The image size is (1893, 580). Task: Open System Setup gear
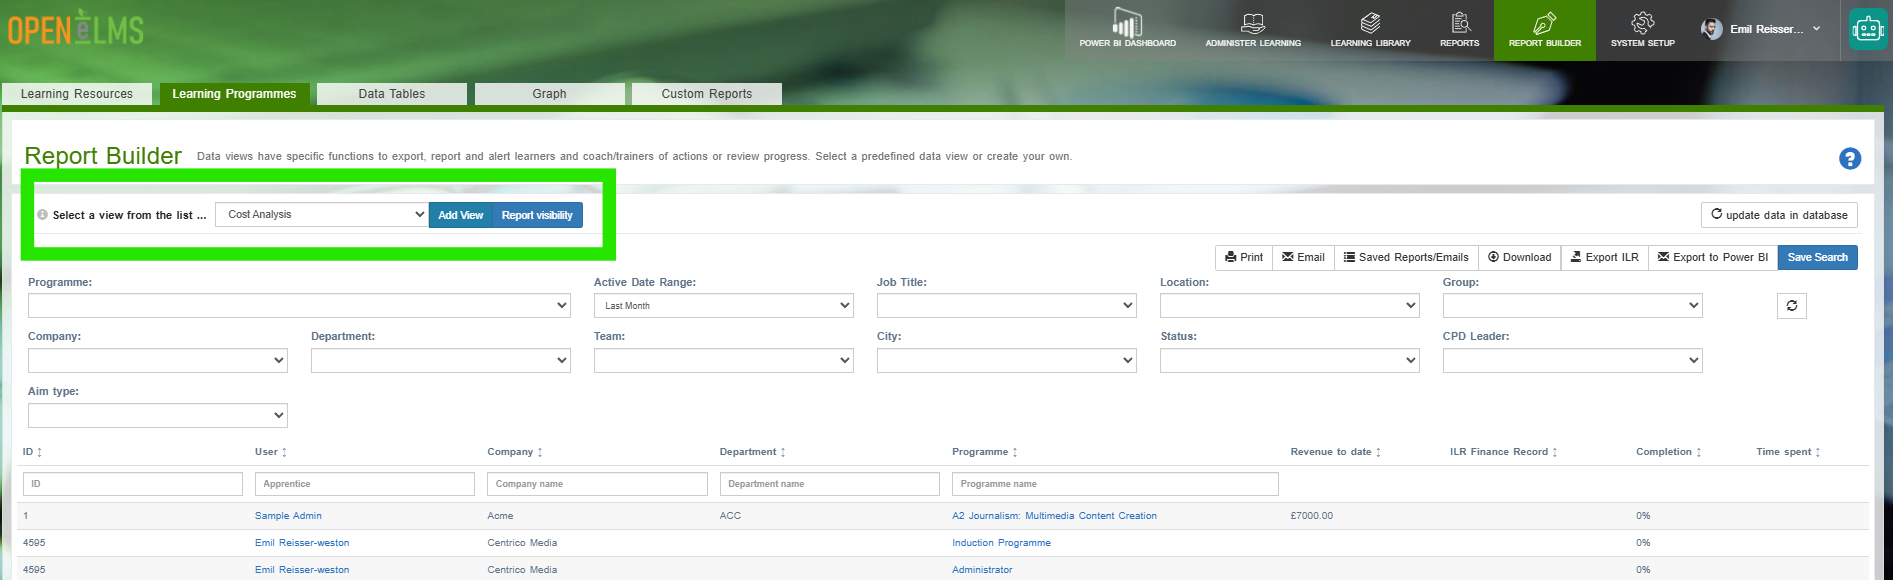(x=1642, y=29)
